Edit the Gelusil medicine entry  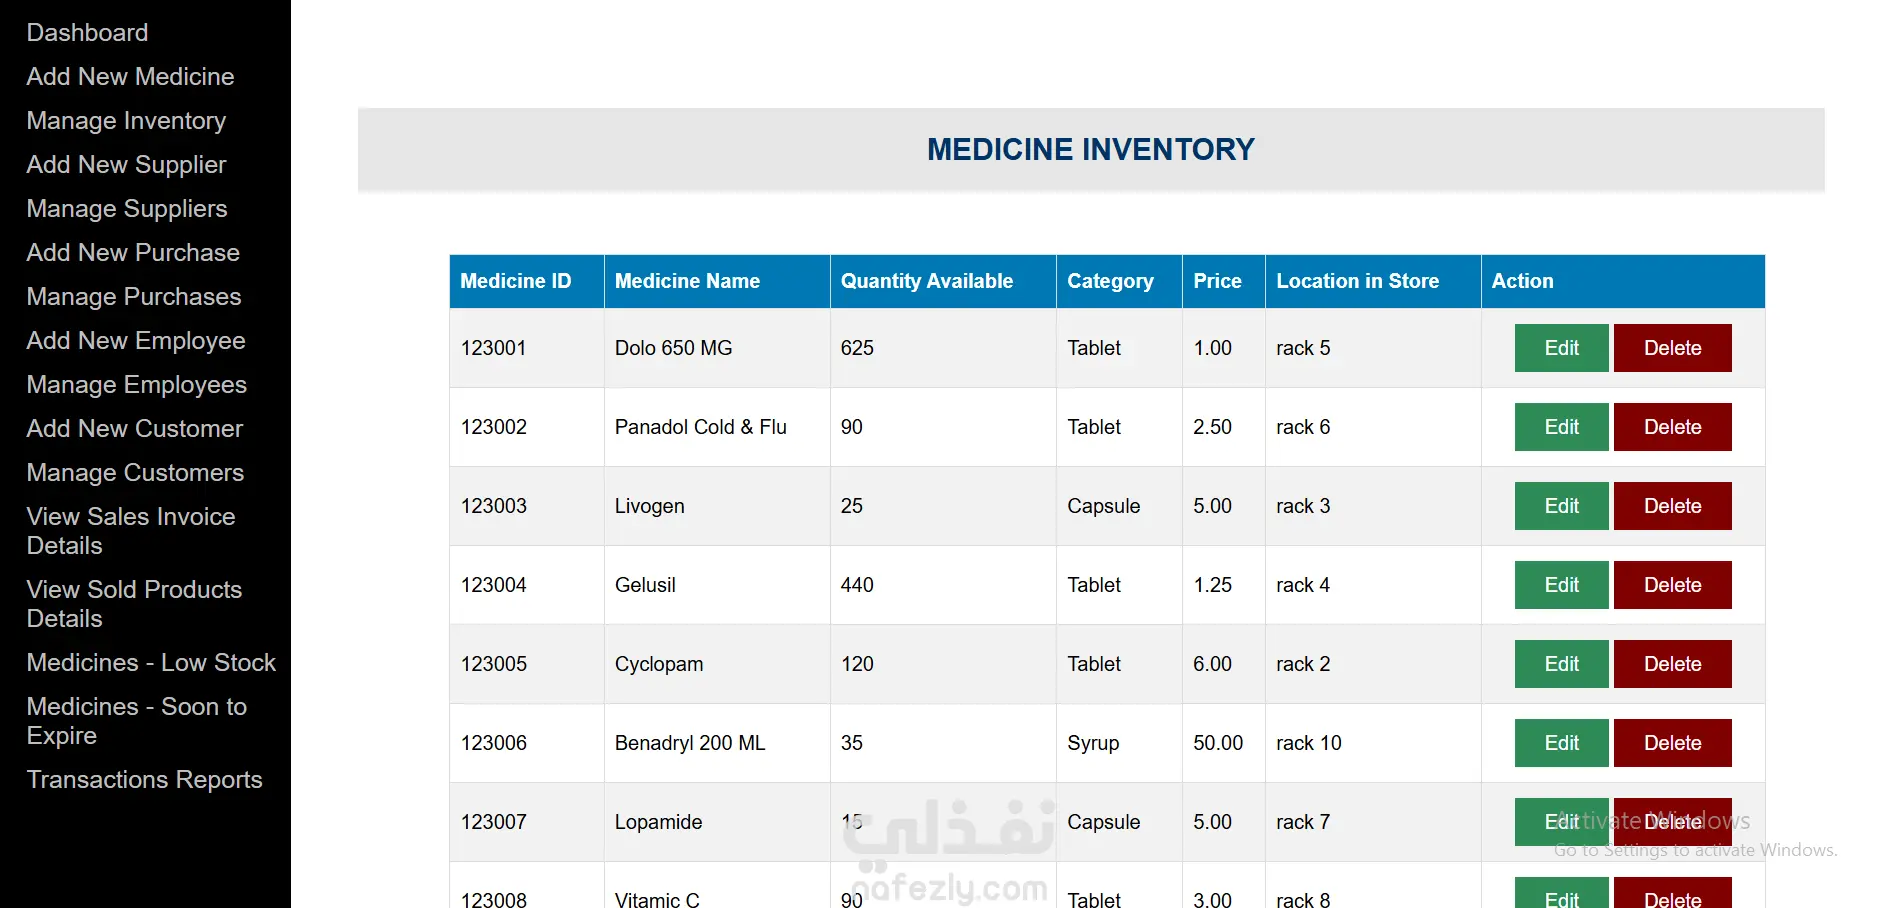tap(1561, 585)
